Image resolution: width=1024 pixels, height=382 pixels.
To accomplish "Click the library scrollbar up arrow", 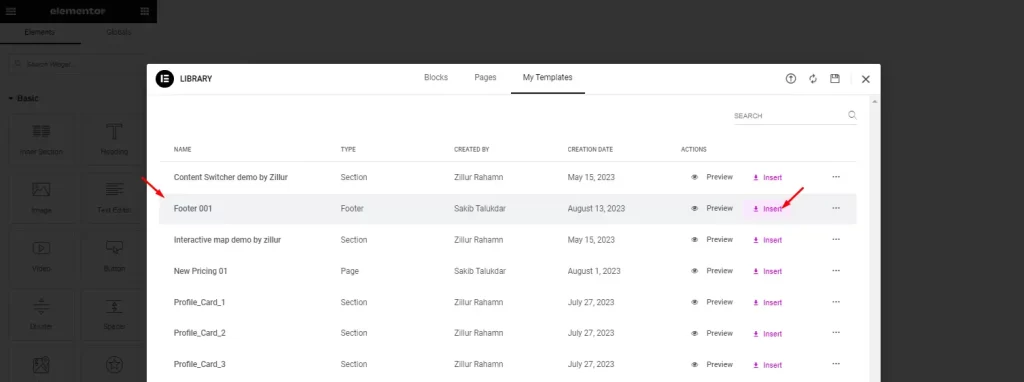I will pos(874,102).
